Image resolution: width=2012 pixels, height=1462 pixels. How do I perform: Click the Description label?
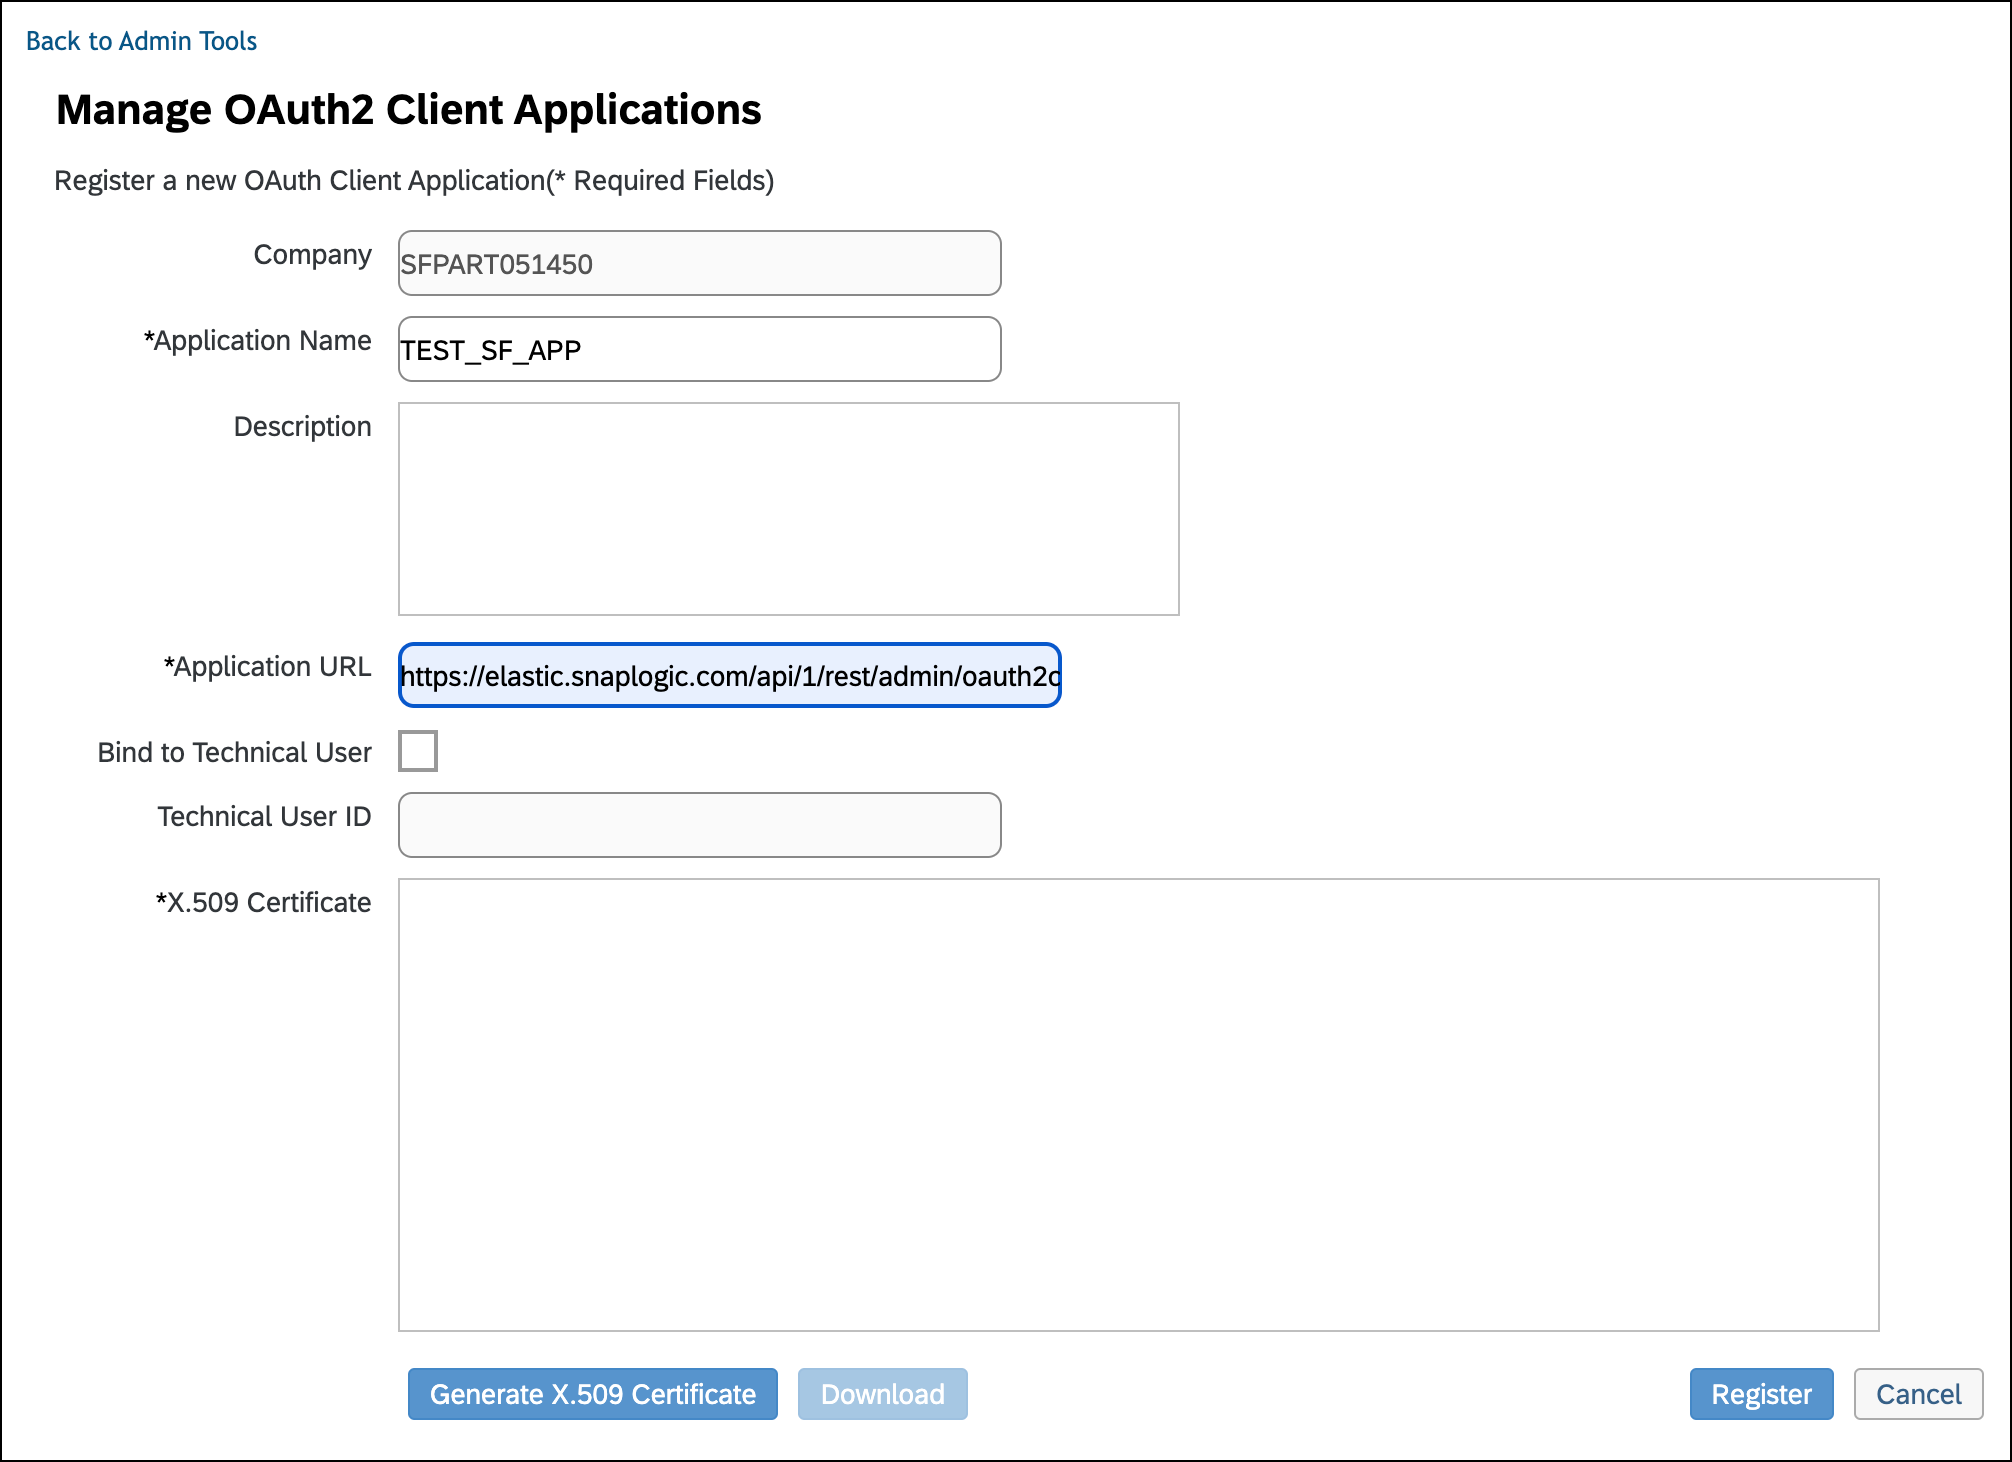[x=302, y=427]
